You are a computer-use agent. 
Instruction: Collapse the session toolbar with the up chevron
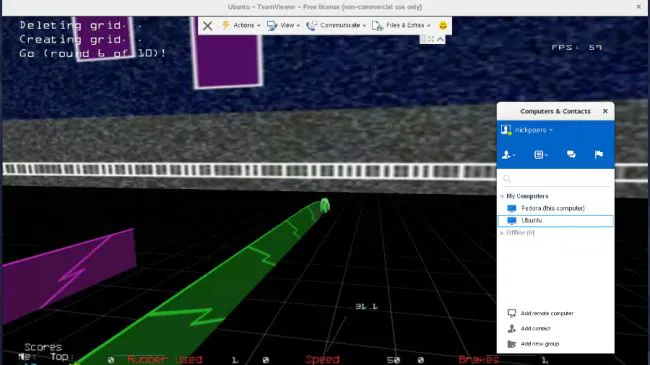pos(440,39)
